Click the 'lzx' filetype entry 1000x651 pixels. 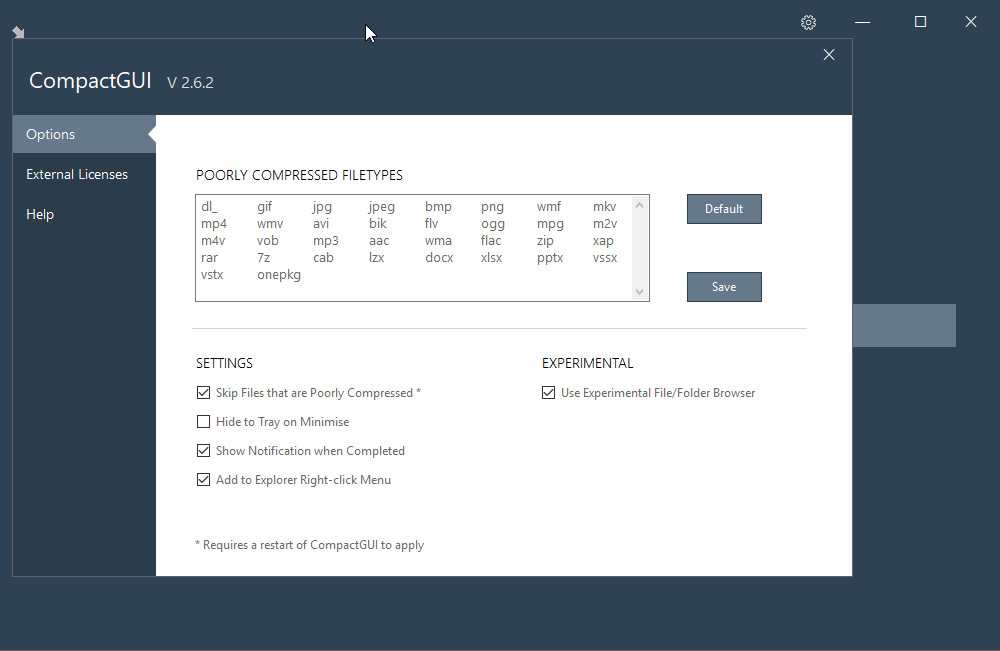(376, 258)
